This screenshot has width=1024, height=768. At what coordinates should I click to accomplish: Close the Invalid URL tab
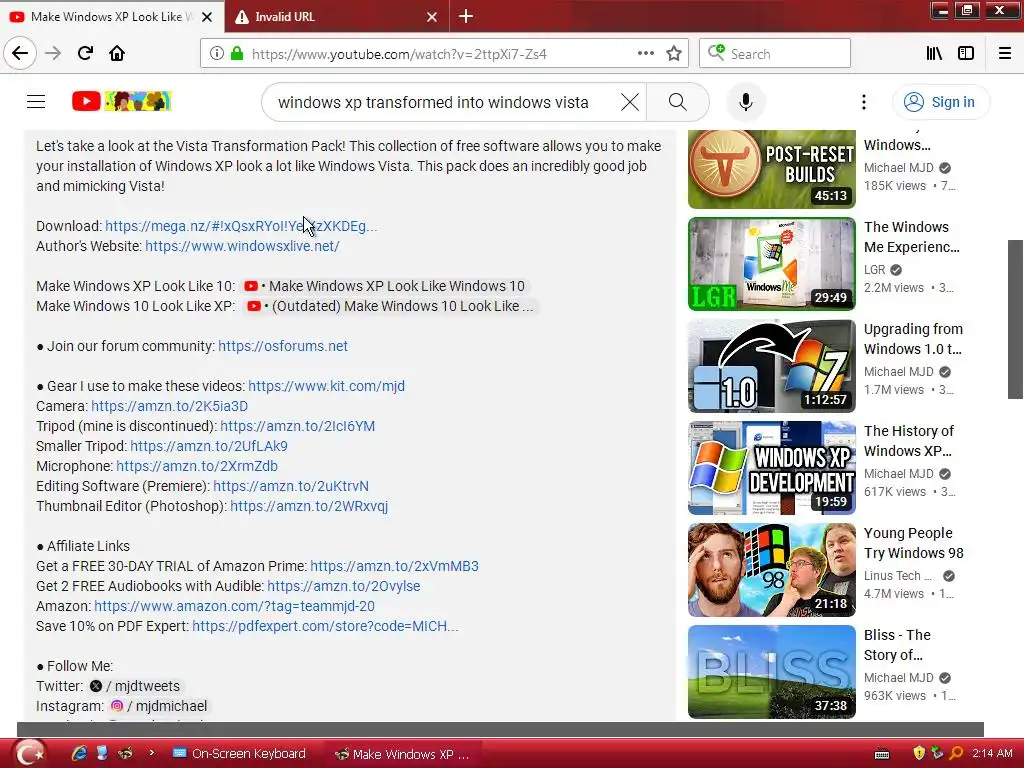[x=432, y=17]
